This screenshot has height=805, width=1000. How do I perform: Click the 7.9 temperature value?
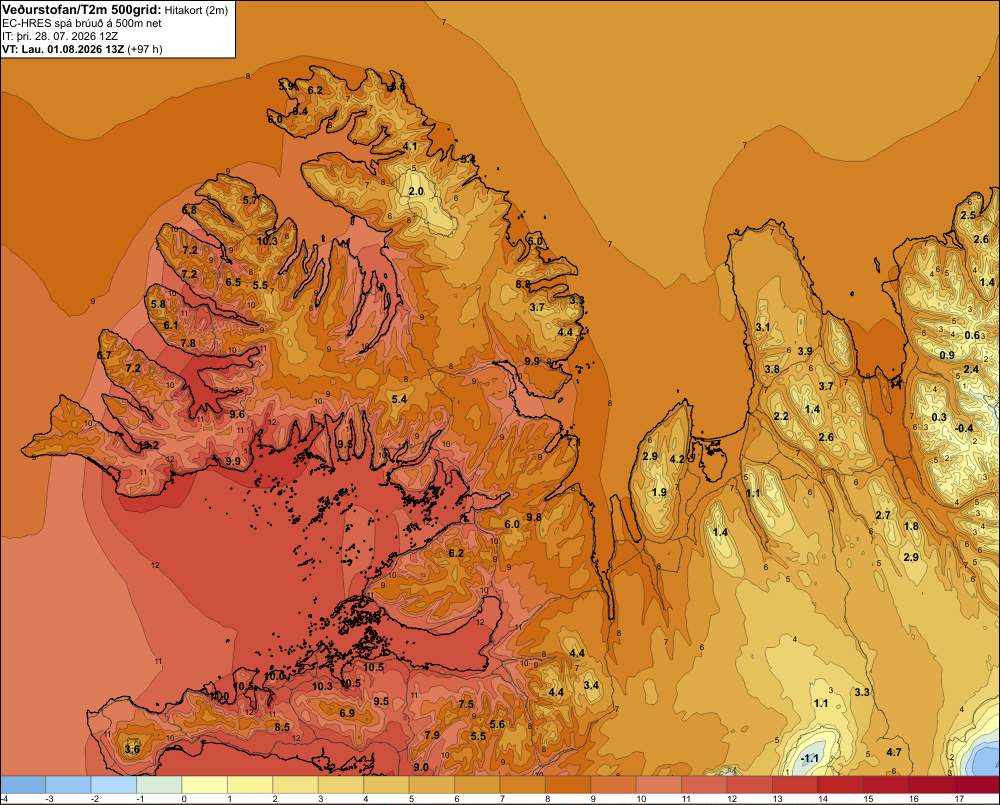pos(432,735)
